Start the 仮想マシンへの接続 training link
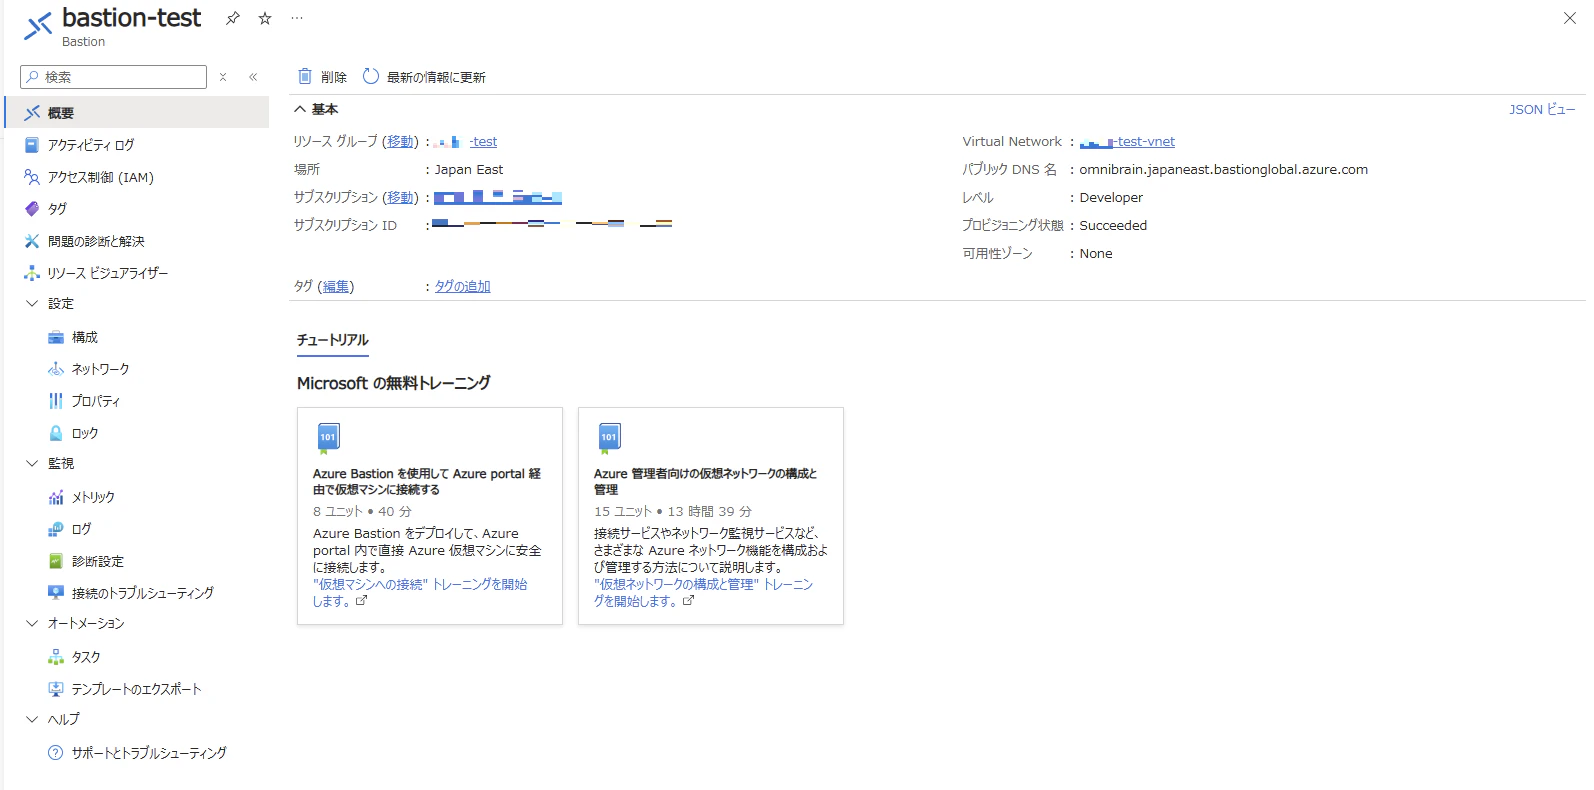The width and height of the screenshot is (1594, 790). click(420, 592)
